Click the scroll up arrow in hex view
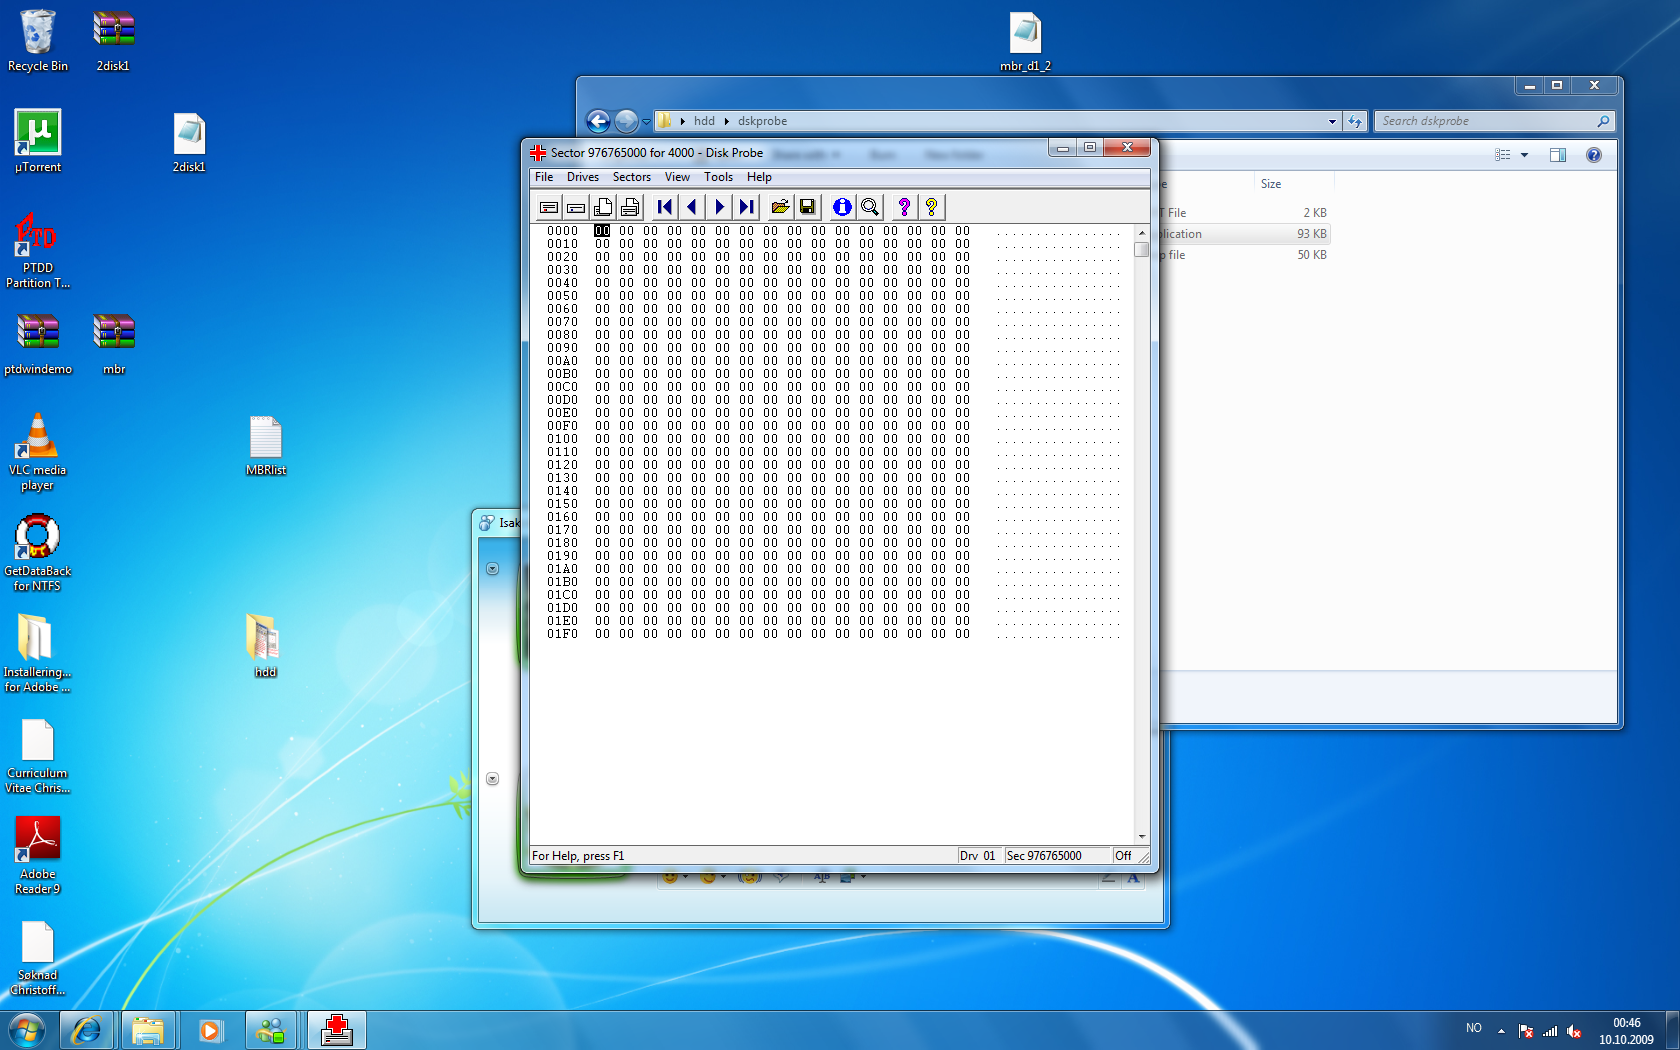The height and width of the screenshot is (1050, 1680). click(x=1141, y=233)
